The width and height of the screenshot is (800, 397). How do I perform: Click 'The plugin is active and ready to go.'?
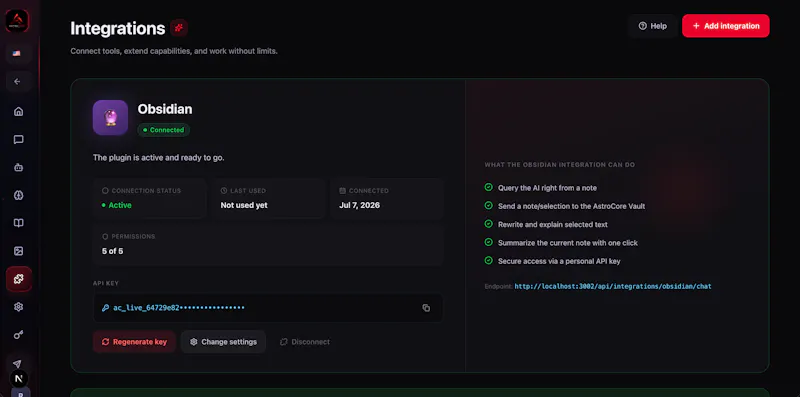coord(159,158)
